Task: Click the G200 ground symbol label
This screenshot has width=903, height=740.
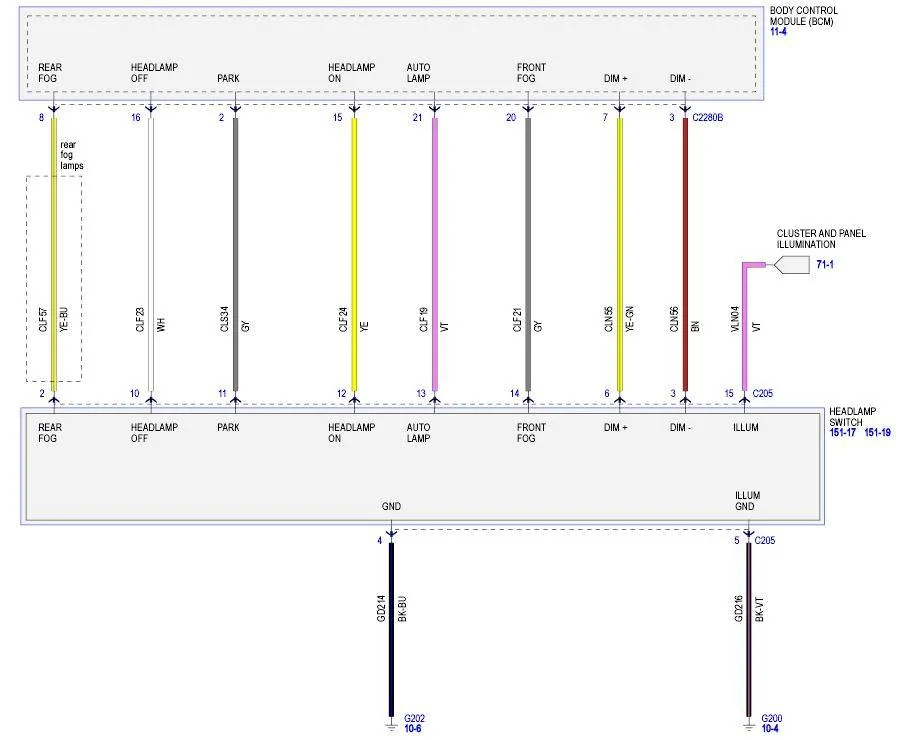Action: click(772, 719)
